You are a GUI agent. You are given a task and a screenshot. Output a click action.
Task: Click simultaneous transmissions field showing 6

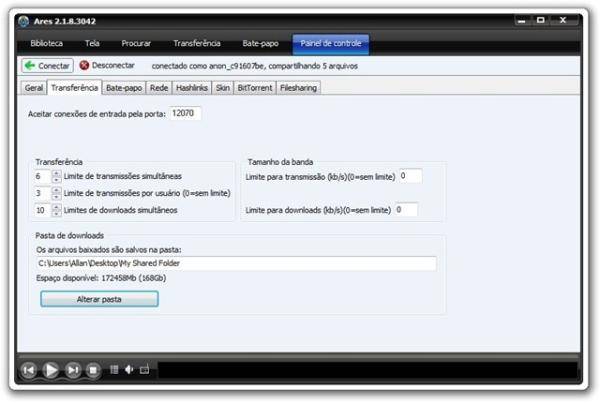42,176
